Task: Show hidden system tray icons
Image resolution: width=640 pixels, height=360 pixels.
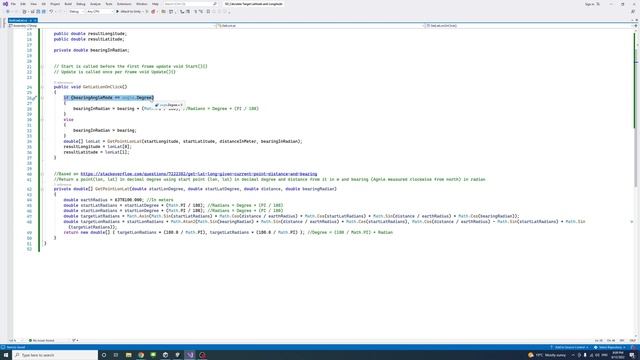Action: tap(573, 355)
